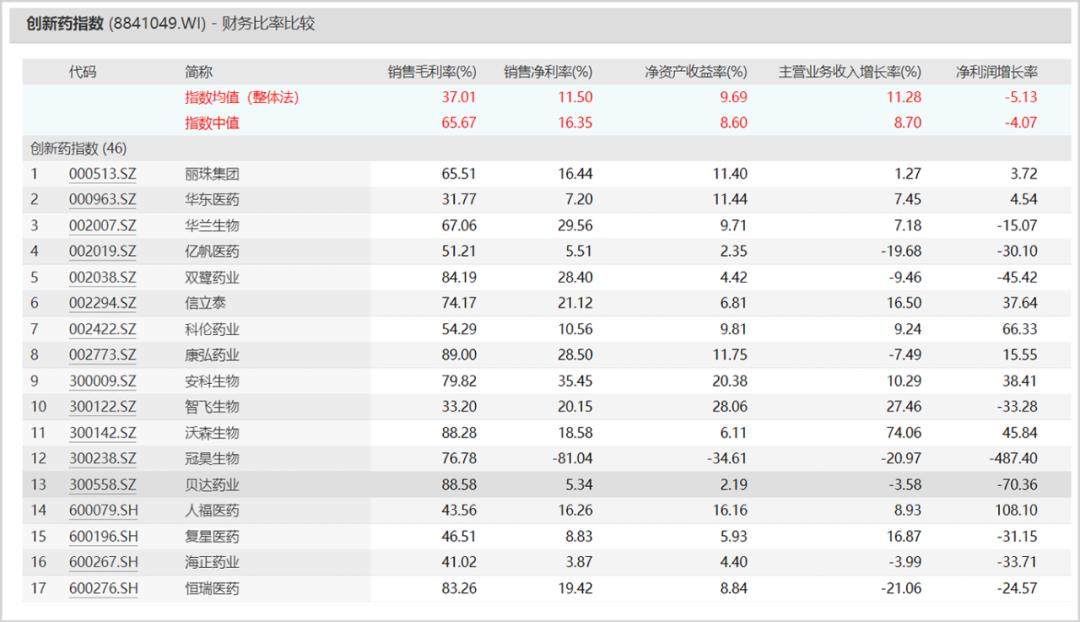Viewport: 1080px width, 622px height.
Task: Open stock code link 600079.SH
Action: pyautogui.click(x=103, y=510)
